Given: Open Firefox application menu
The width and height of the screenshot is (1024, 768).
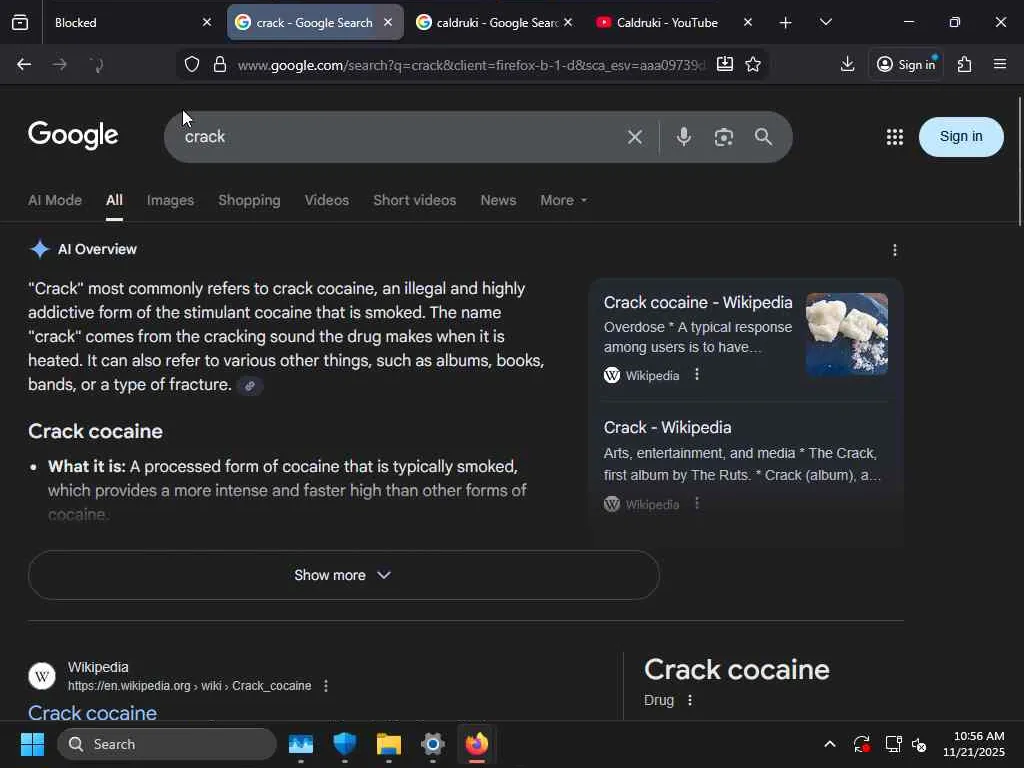Looking at the screenshot, I should pos(1000,64).
